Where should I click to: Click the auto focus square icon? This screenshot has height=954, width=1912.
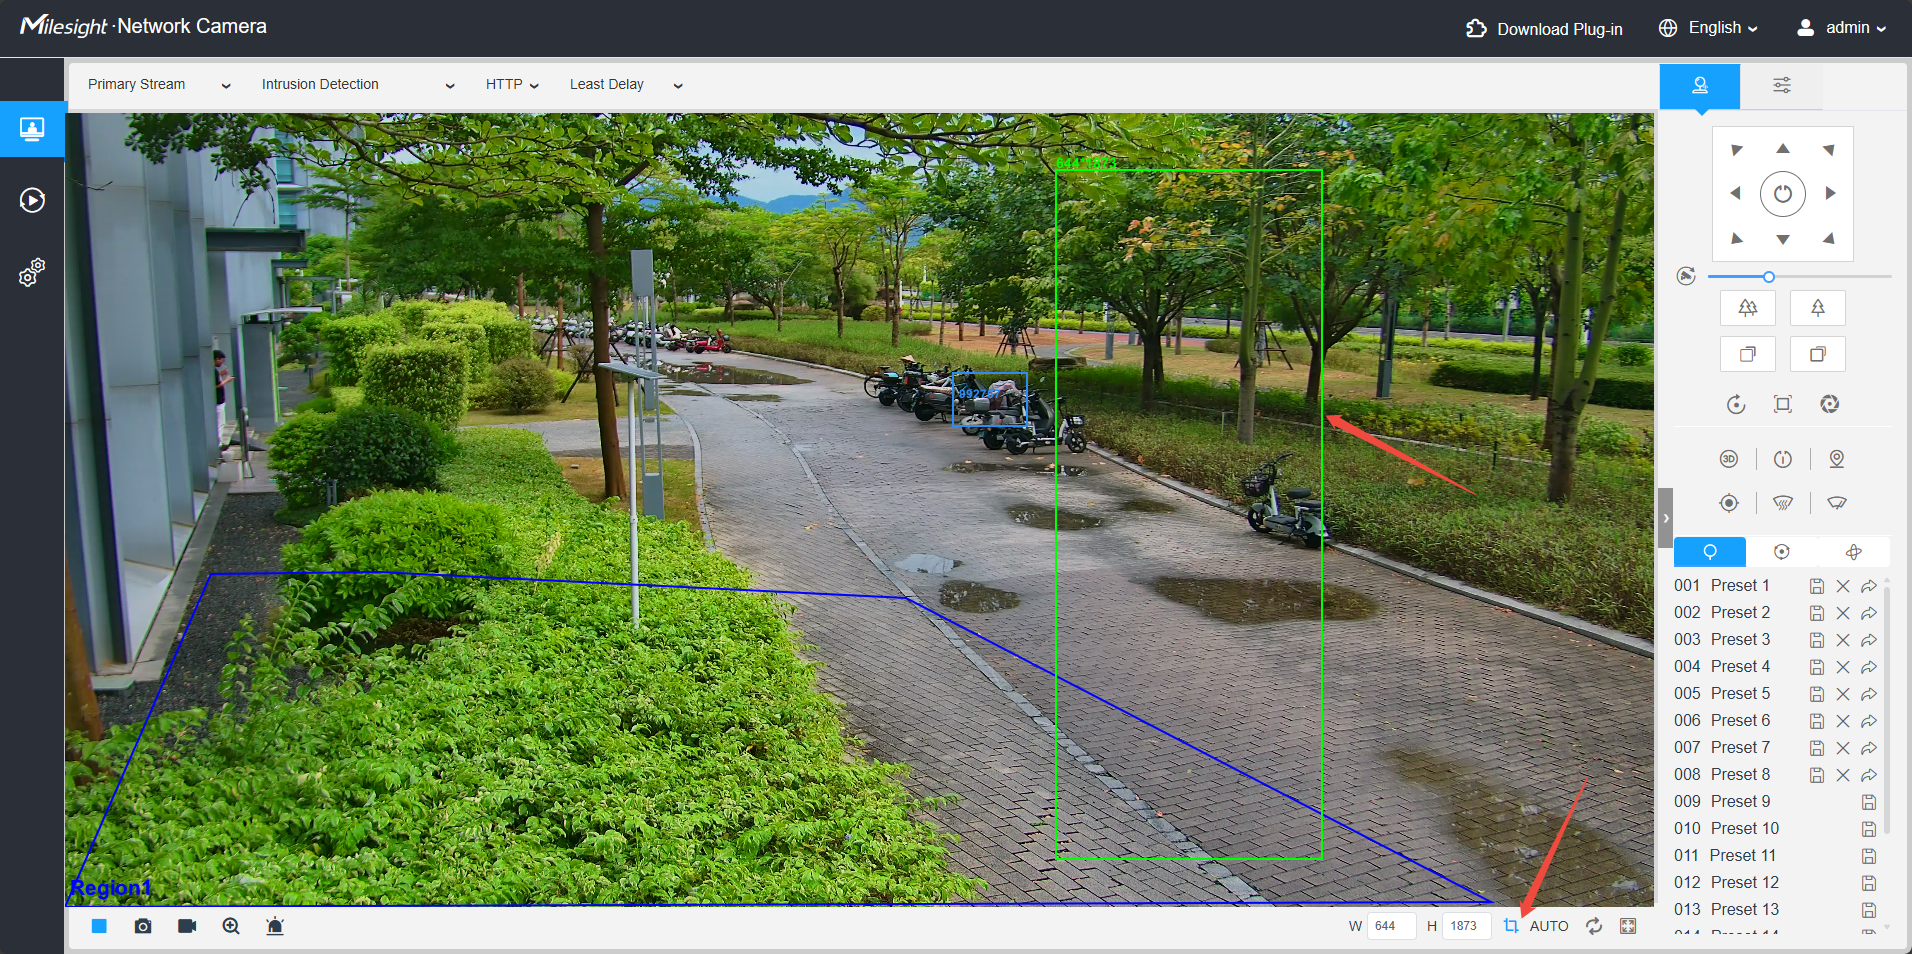[x=1783, y=404]
